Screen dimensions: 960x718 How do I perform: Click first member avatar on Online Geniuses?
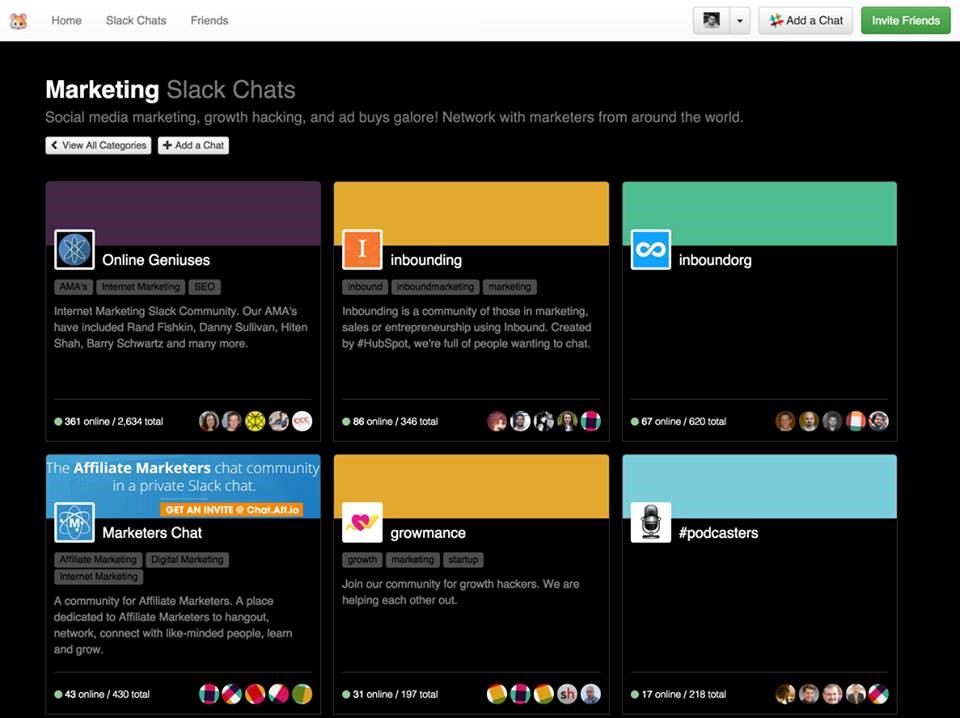click(x=209, y=421)
